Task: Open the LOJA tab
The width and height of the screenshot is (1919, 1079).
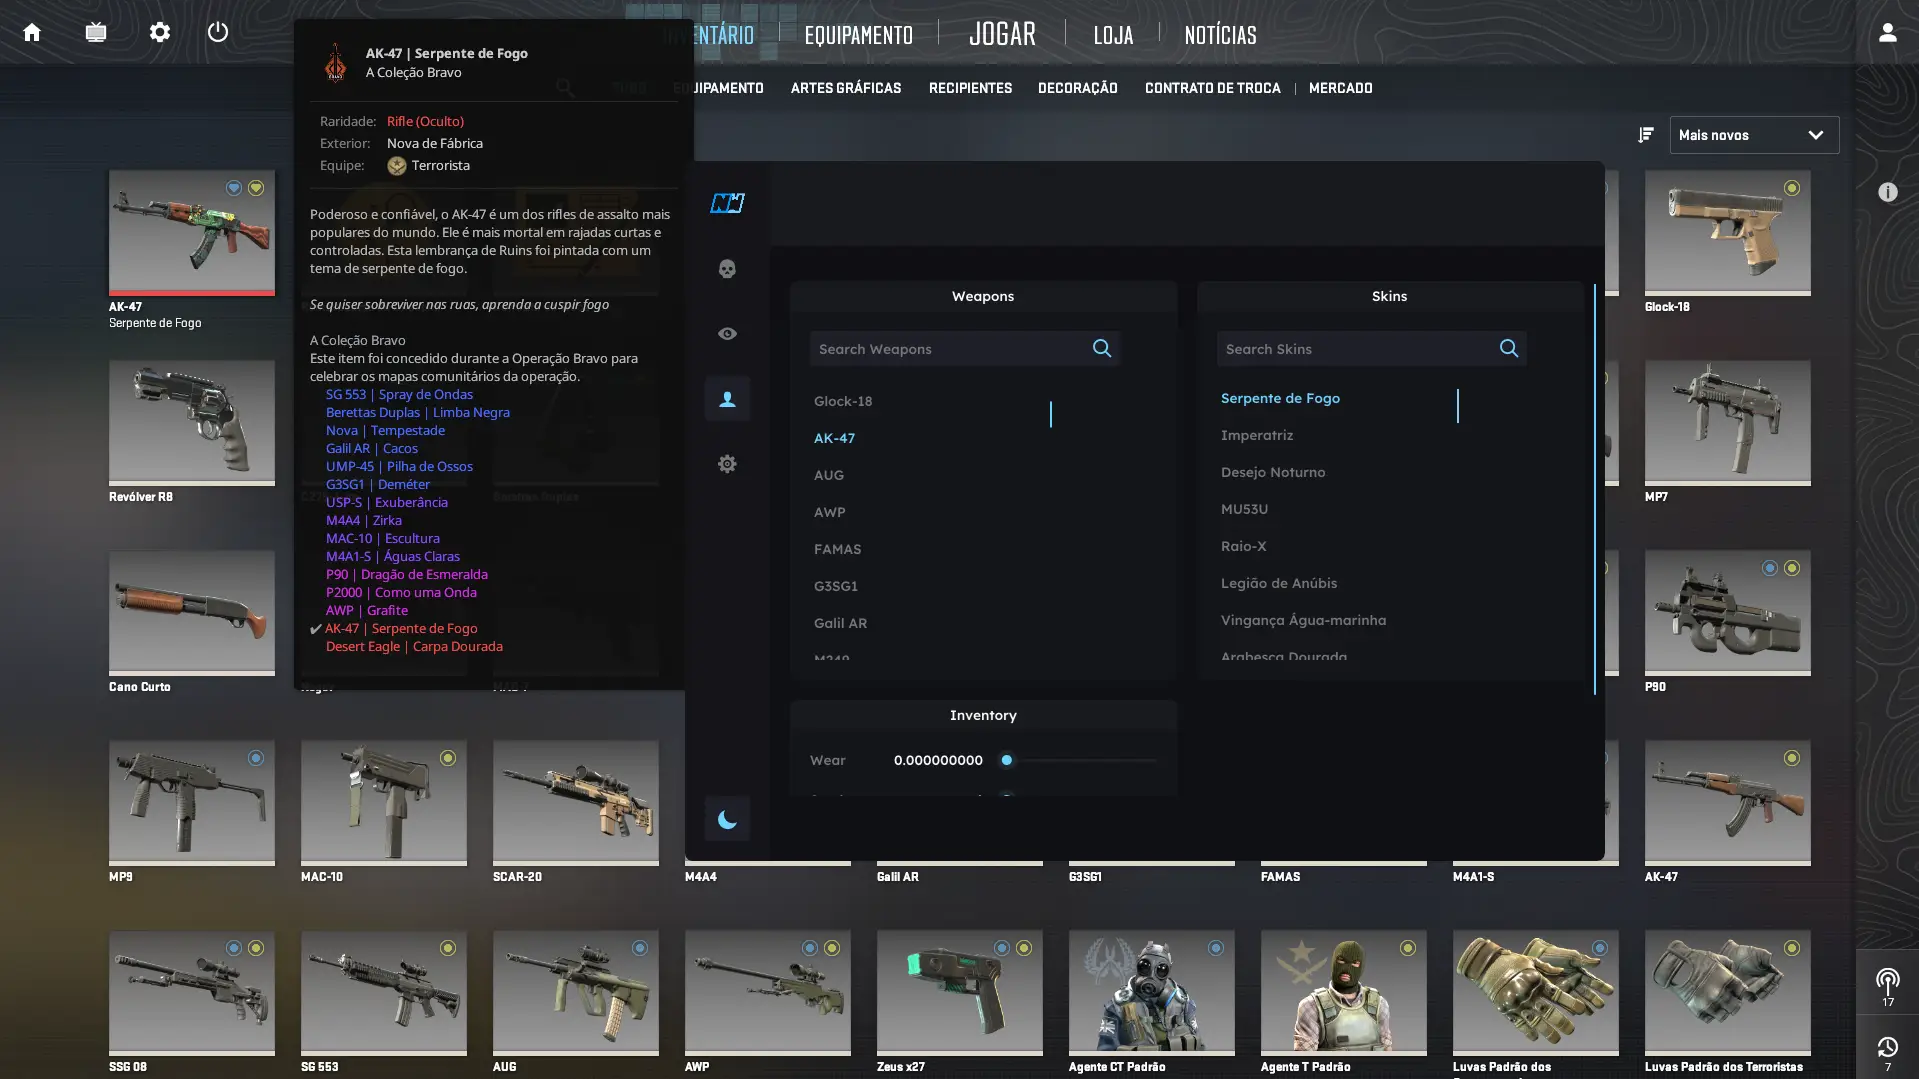Action: click(x=1113, y=35)
